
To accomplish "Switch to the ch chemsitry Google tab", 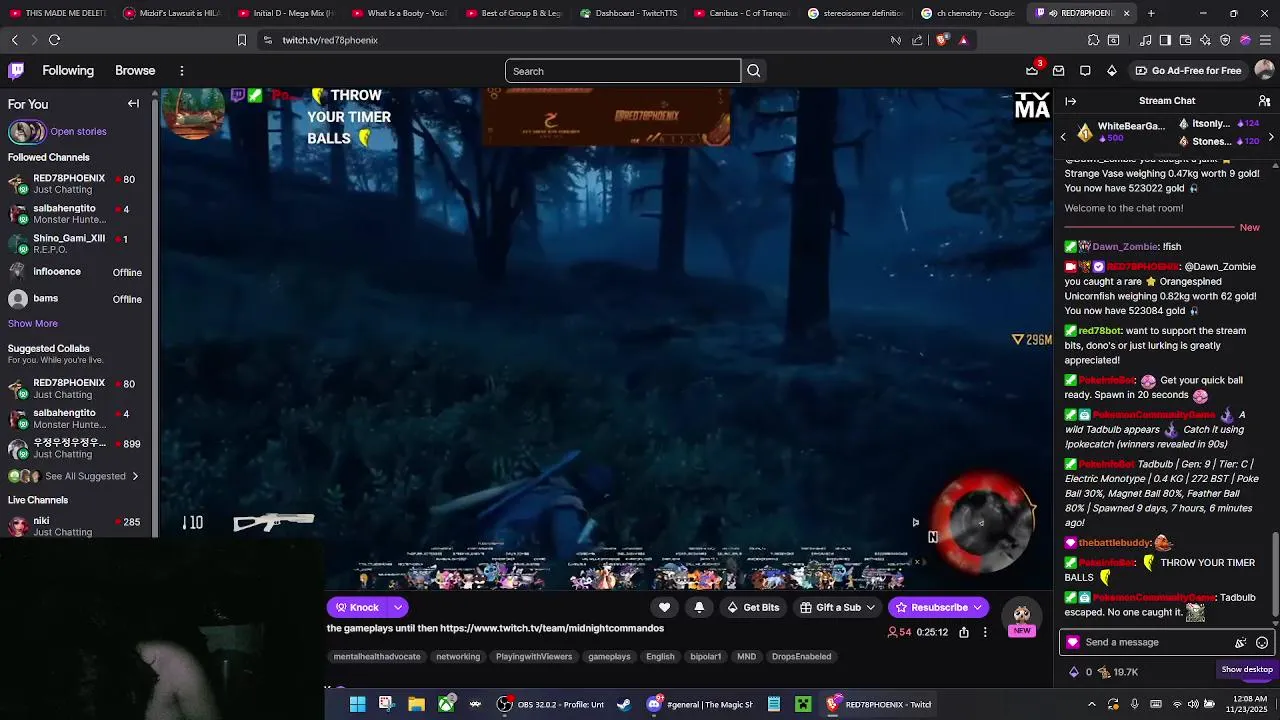I will tap(967, 13).
